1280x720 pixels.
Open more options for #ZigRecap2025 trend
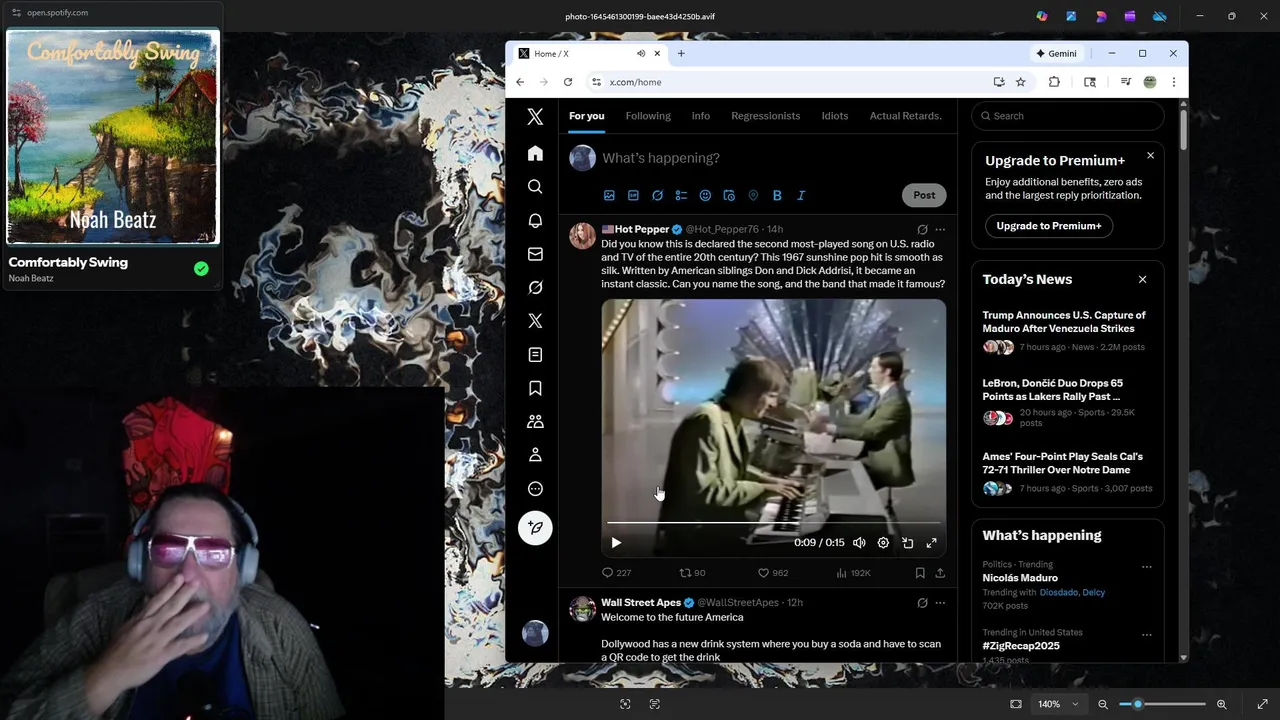(1146, 635)
